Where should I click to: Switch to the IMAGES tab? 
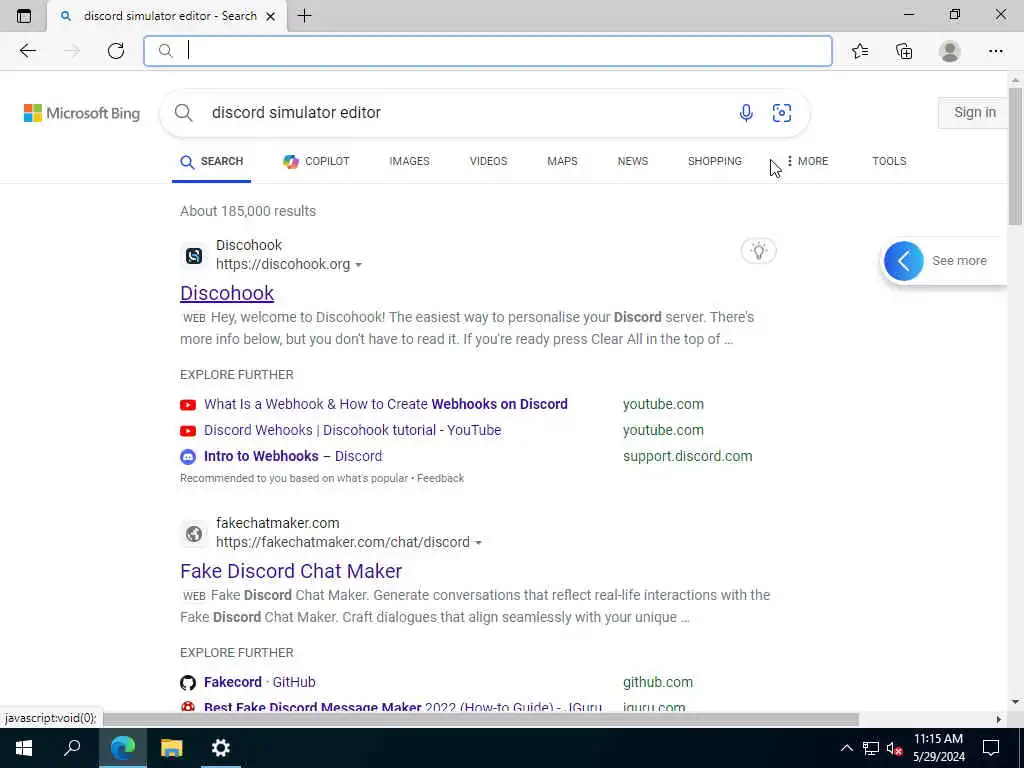point(409,161)
